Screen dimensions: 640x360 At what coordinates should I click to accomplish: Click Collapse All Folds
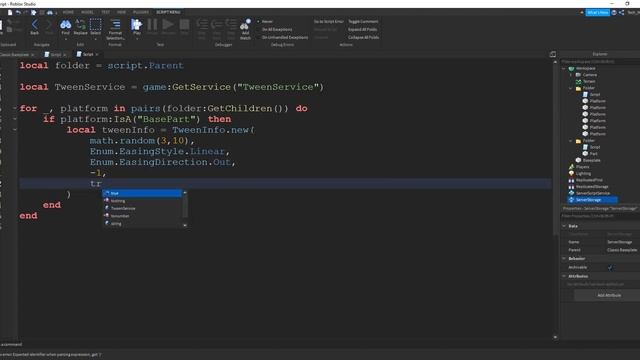(363, 37)
